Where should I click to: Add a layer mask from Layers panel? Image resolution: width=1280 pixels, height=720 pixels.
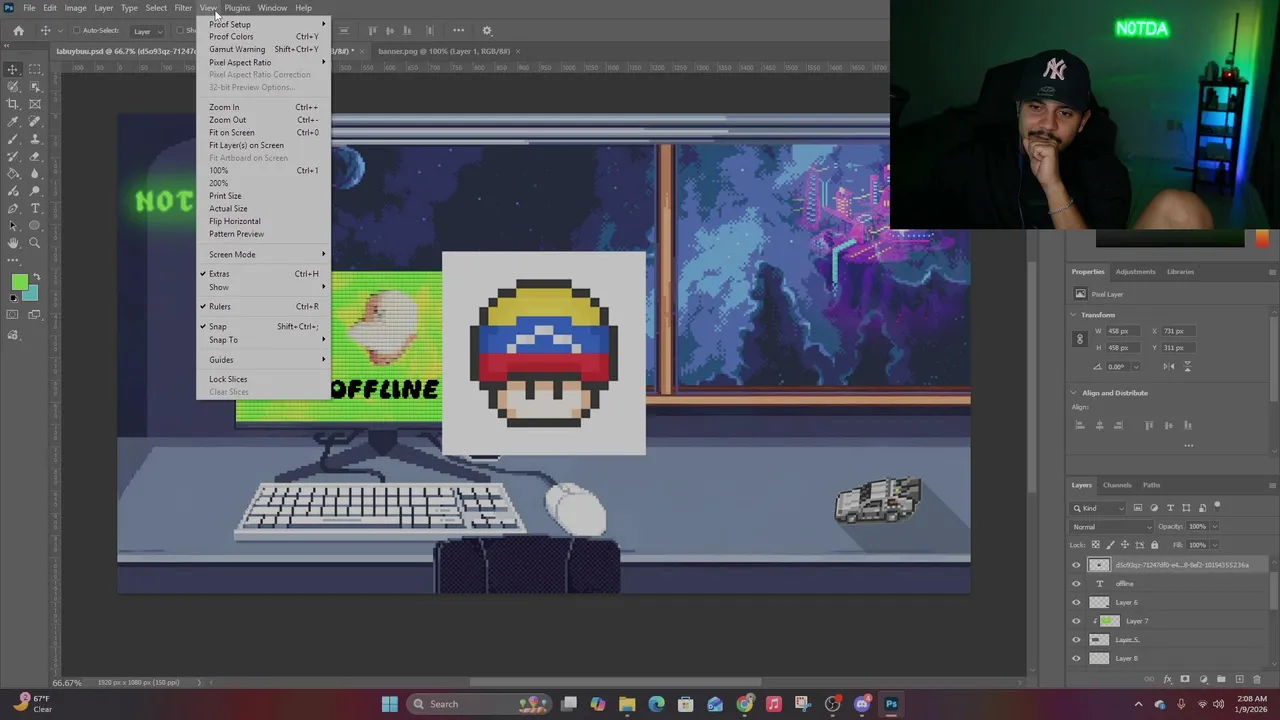pyautogui.click(x=1185, y=679)
